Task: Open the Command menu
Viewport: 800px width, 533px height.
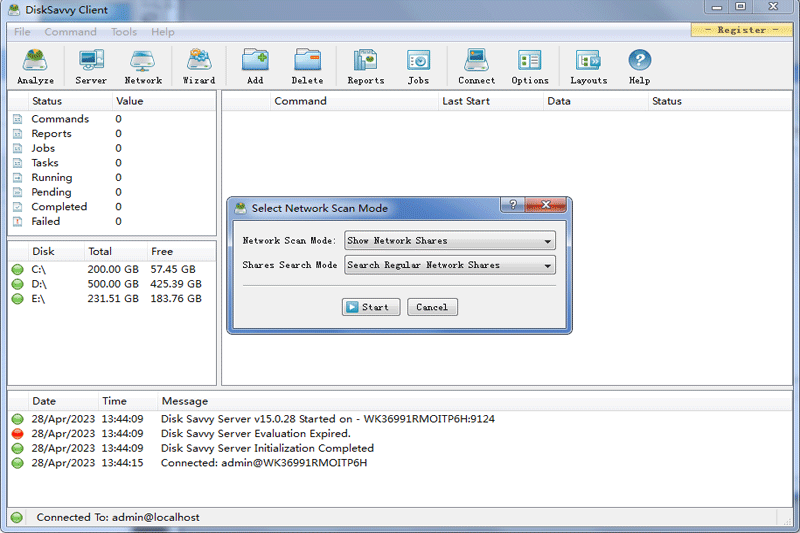Action: pos(70,32)
